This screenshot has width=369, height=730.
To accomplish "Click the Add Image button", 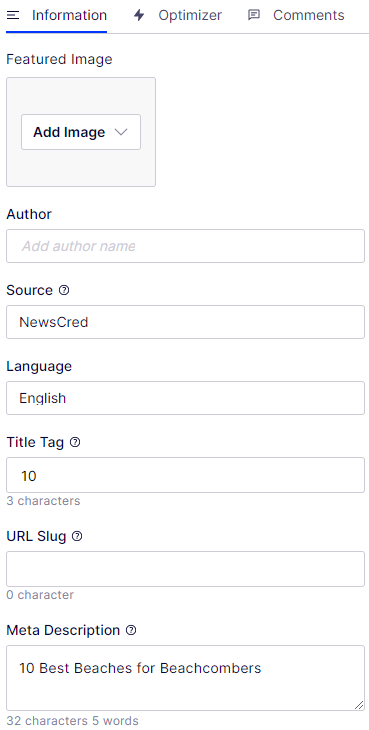I will pyautogui.click(x=81, y=132).
